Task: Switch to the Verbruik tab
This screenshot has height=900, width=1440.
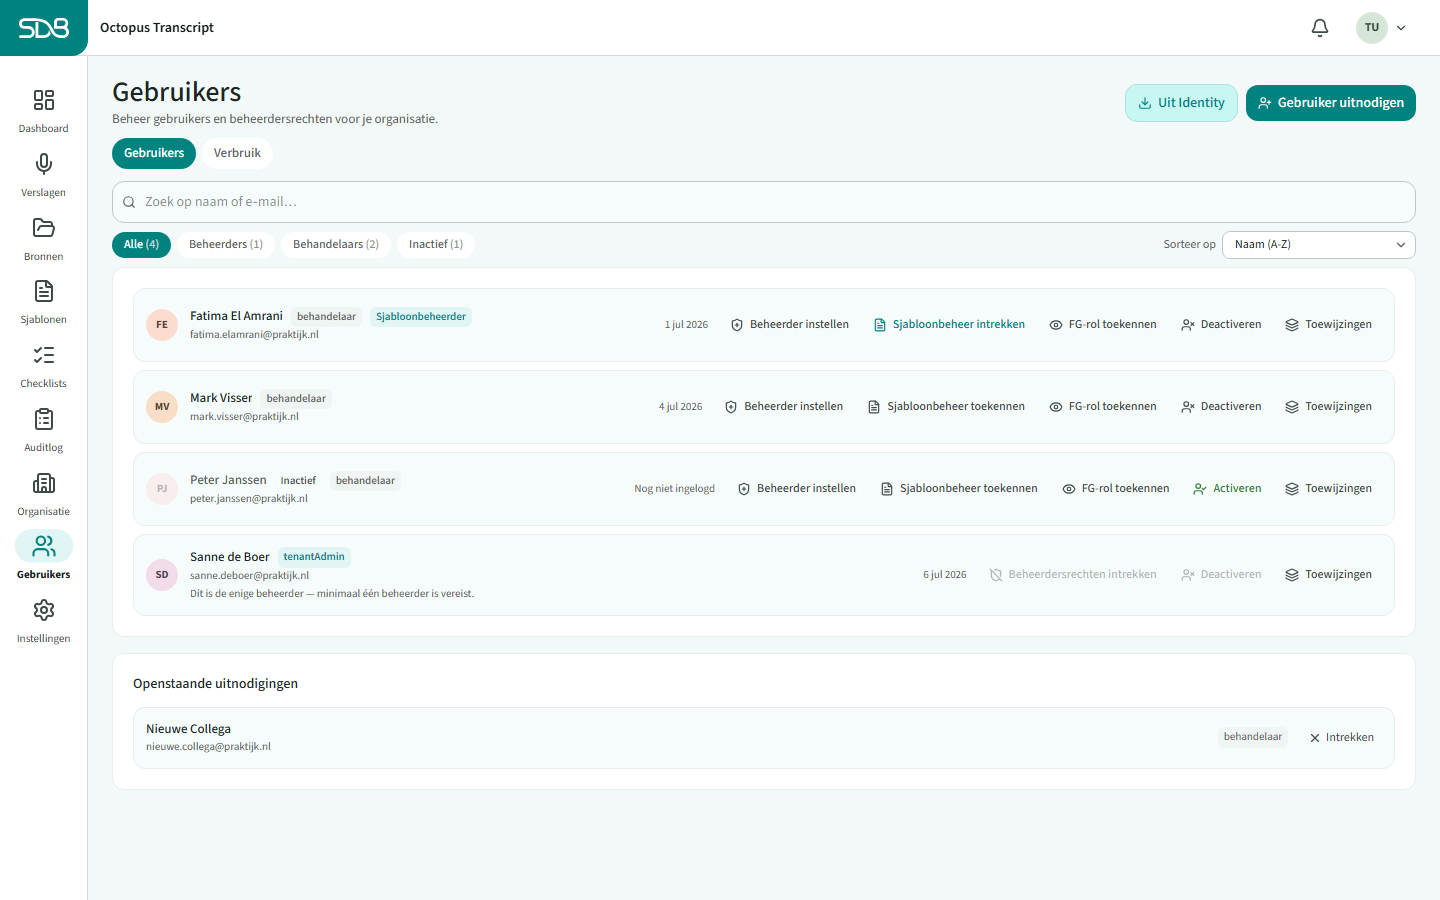Action: (237, 153)
